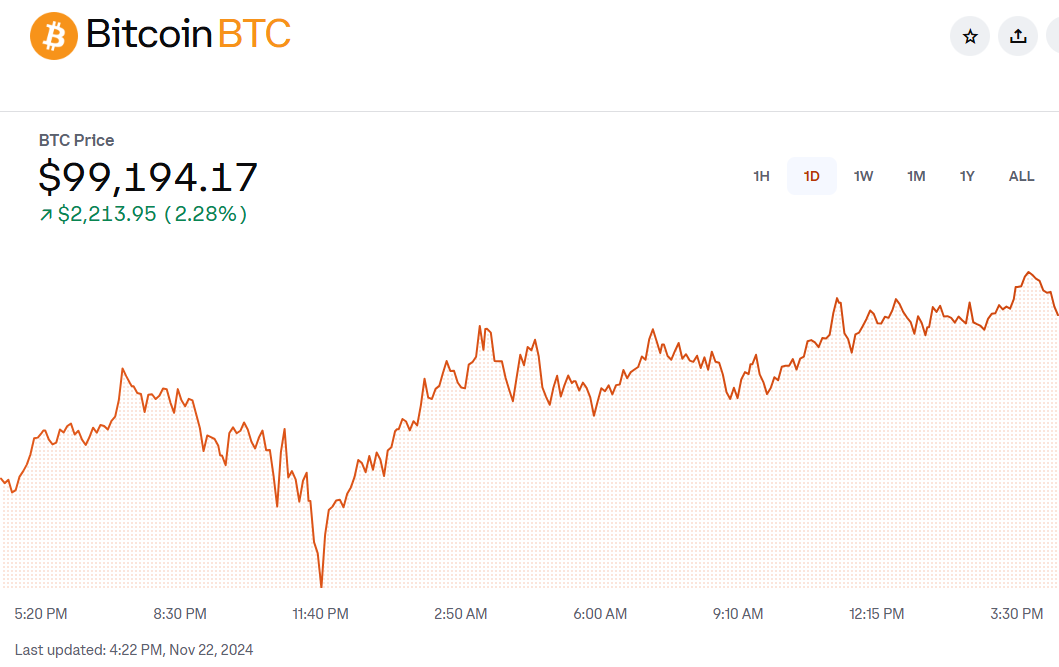Viewport: 1059px width, 667px height.
Task: Click the Bitcoin title text
Action: [149, 34]
